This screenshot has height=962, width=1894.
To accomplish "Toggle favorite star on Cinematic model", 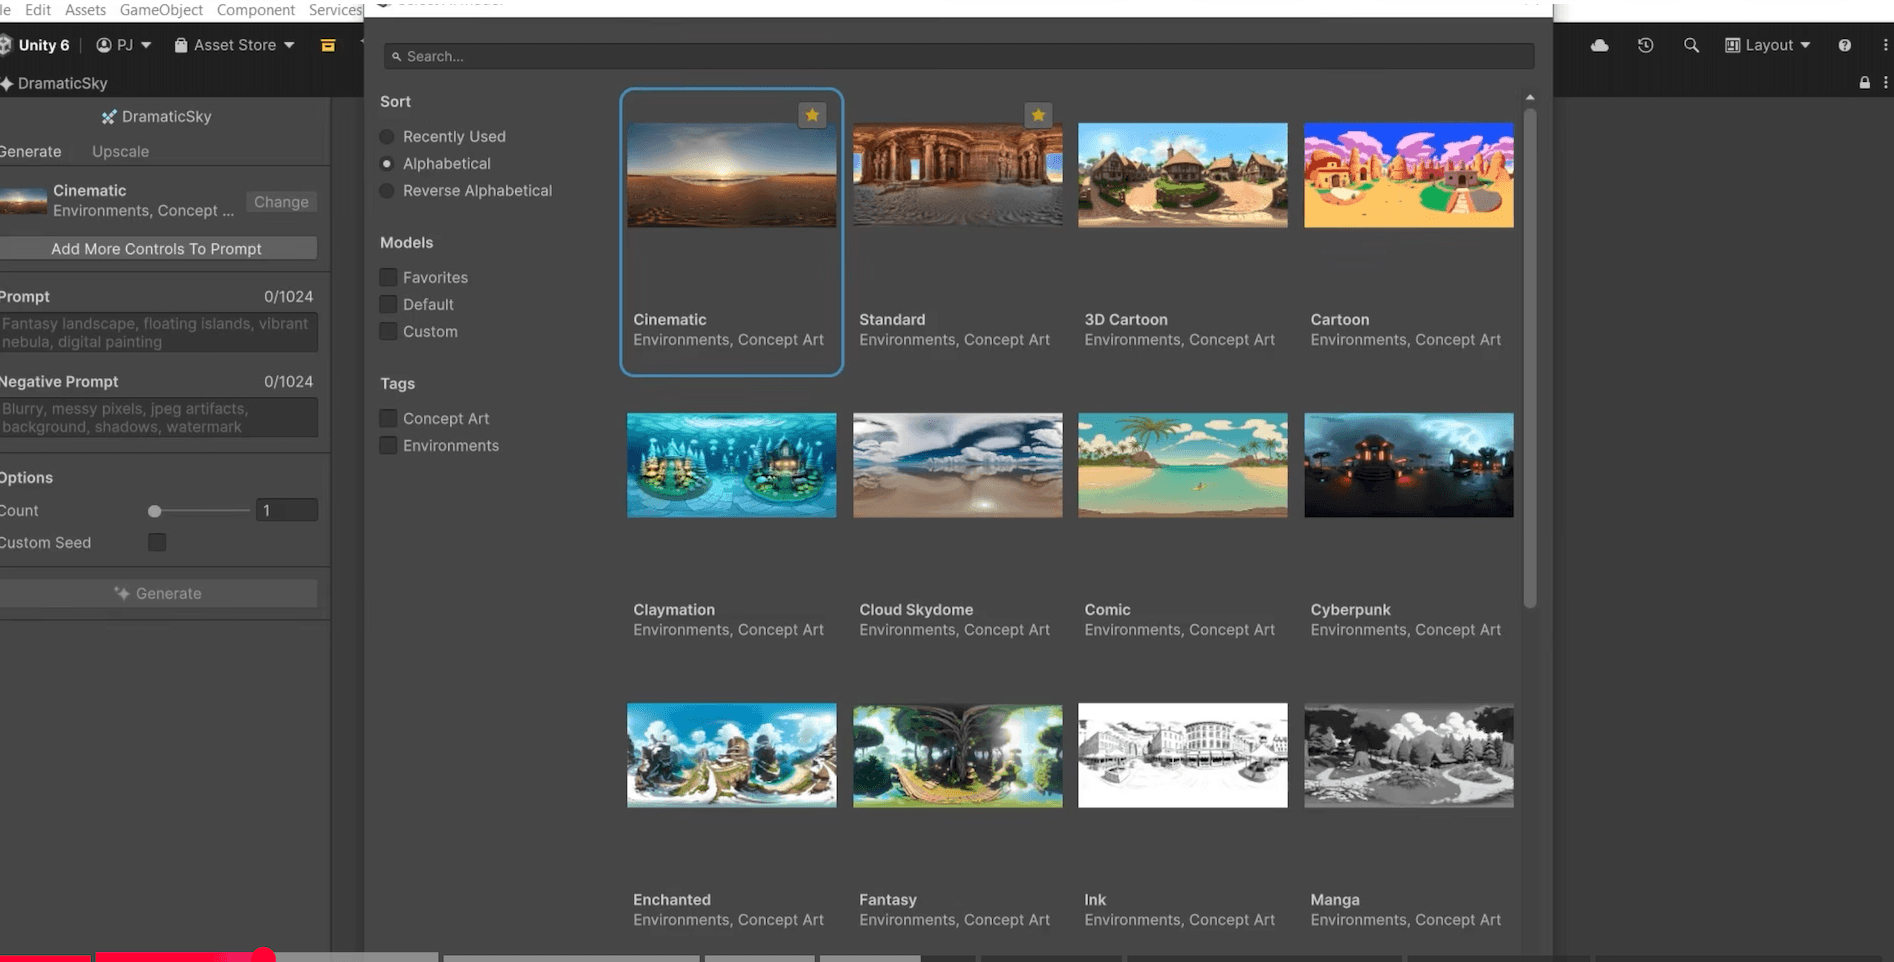I will (x=812, y=115).
